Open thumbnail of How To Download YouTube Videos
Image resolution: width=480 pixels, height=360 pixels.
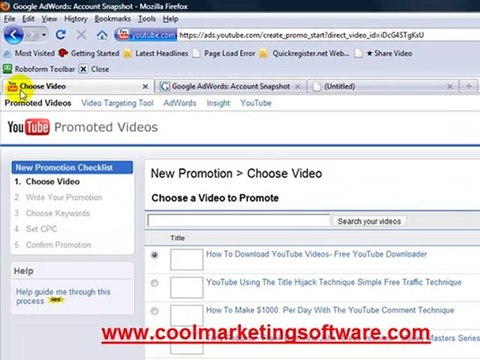[186, 259]
